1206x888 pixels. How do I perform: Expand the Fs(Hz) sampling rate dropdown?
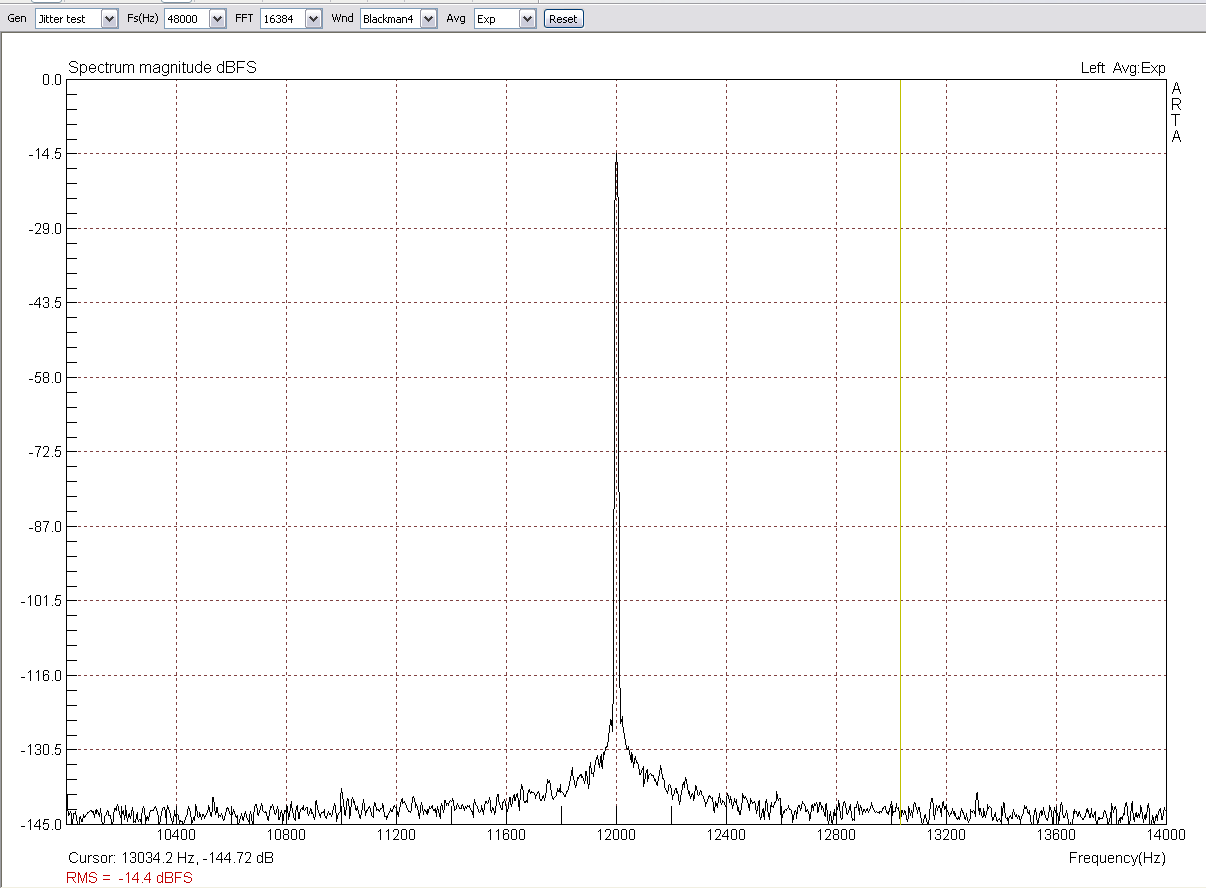pos(216,19)
